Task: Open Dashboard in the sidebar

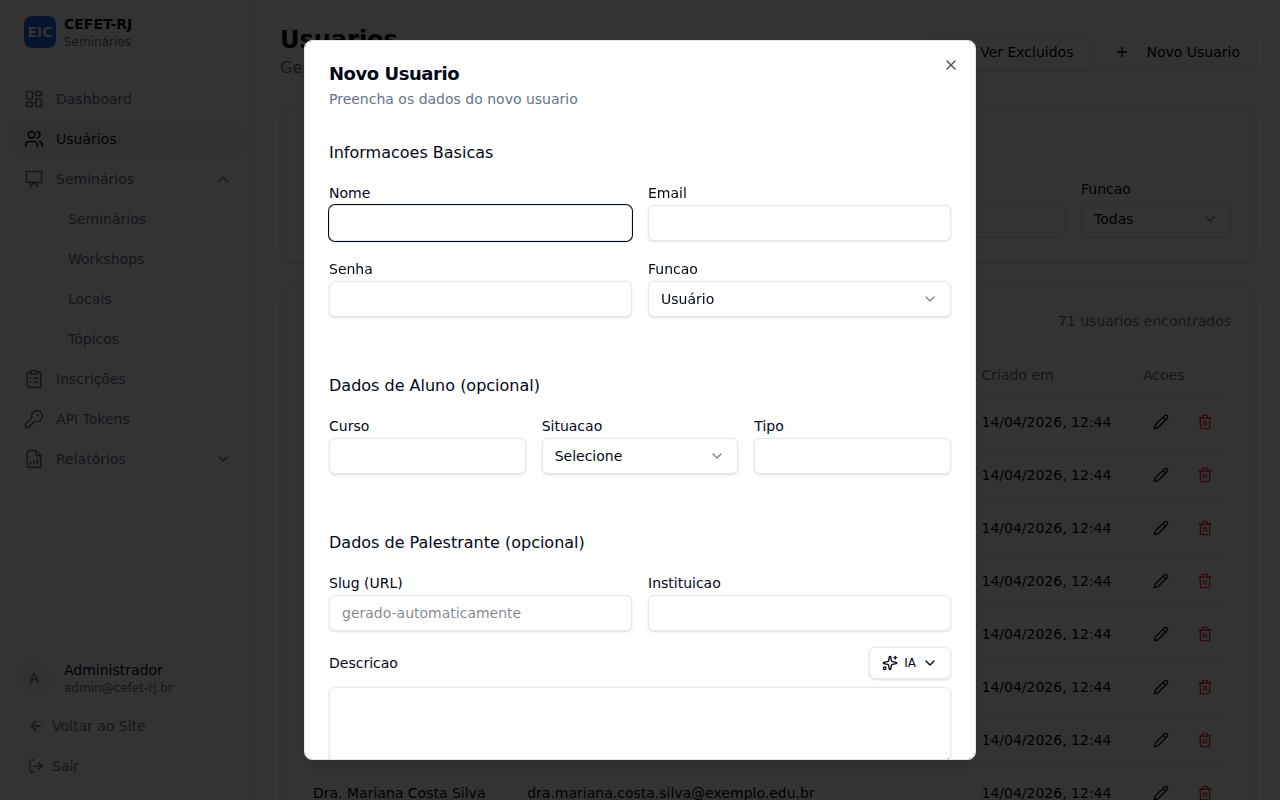Action: click(x=130, y=99)
